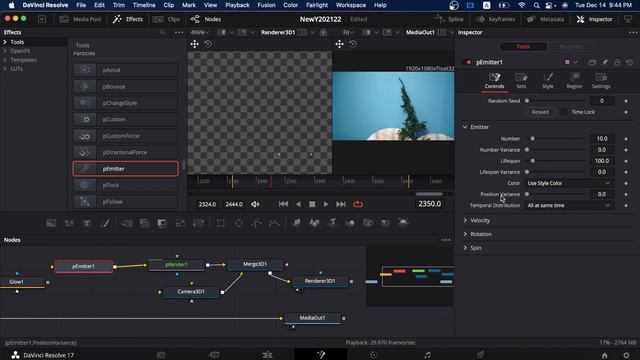The image size is (640, 360).
Task: Click the current frame field 2350.0
Action: [429, 204]
